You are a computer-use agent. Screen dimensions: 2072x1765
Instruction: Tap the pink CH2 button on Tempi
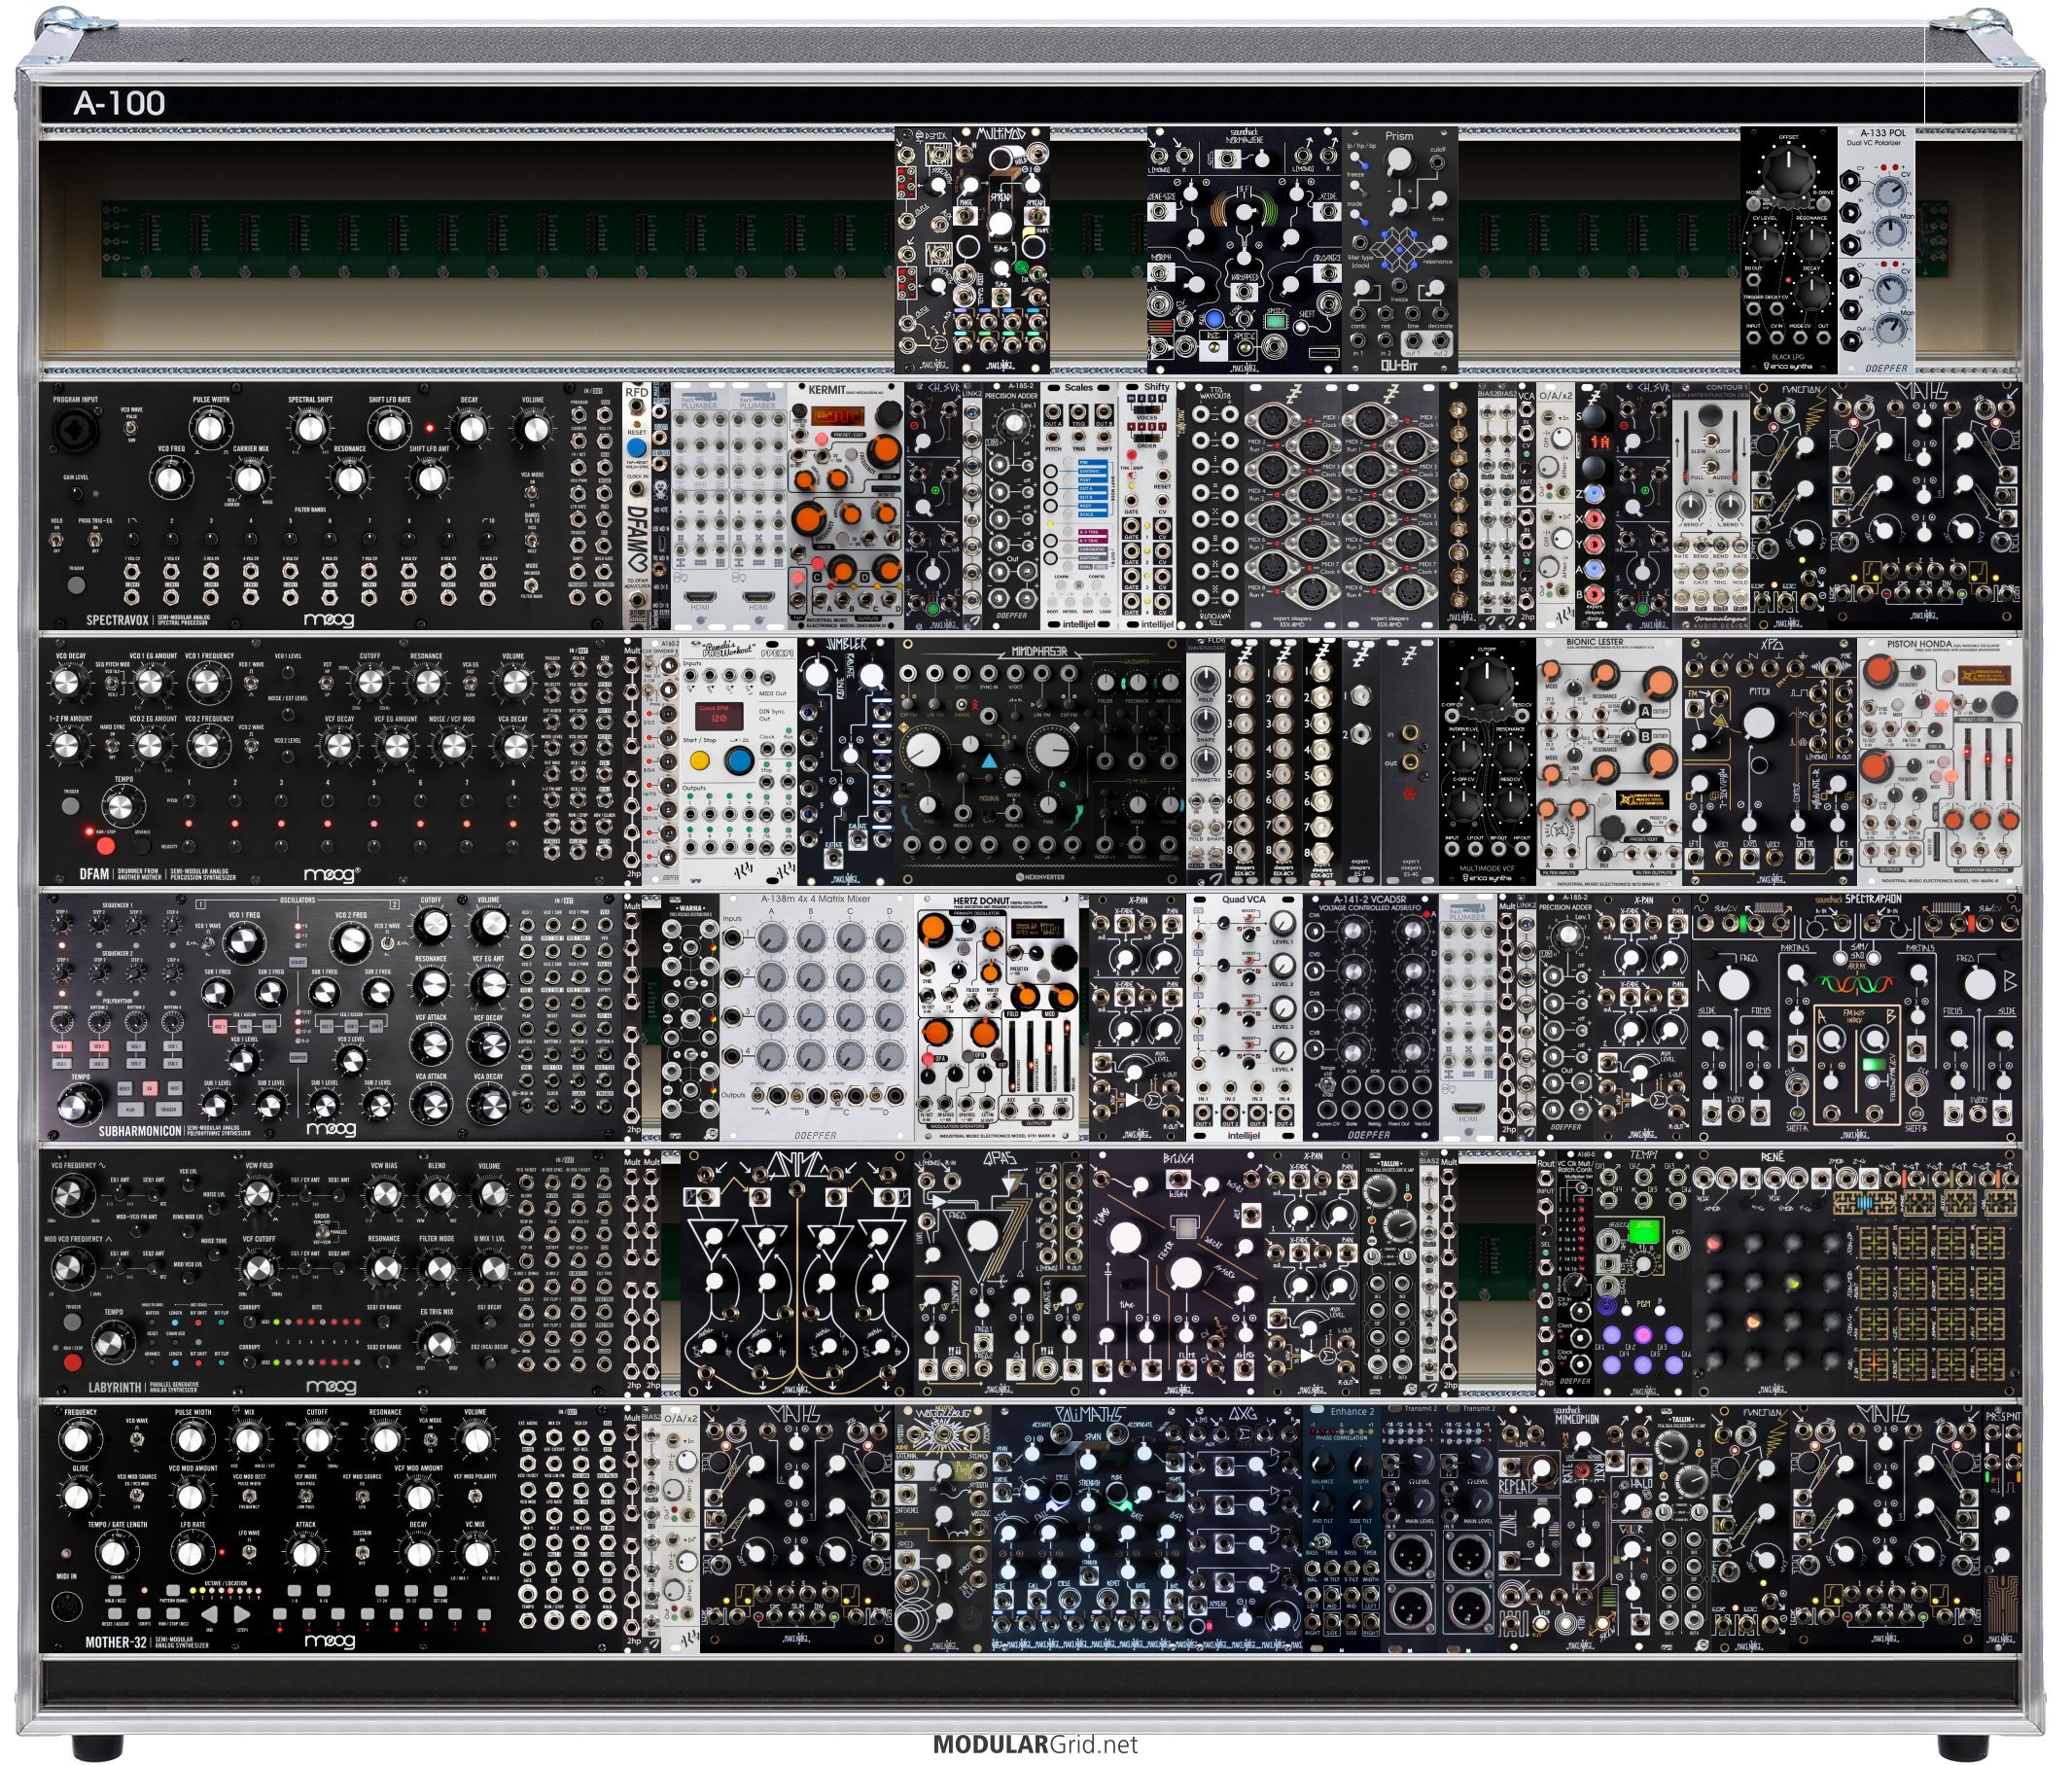1643,1334
